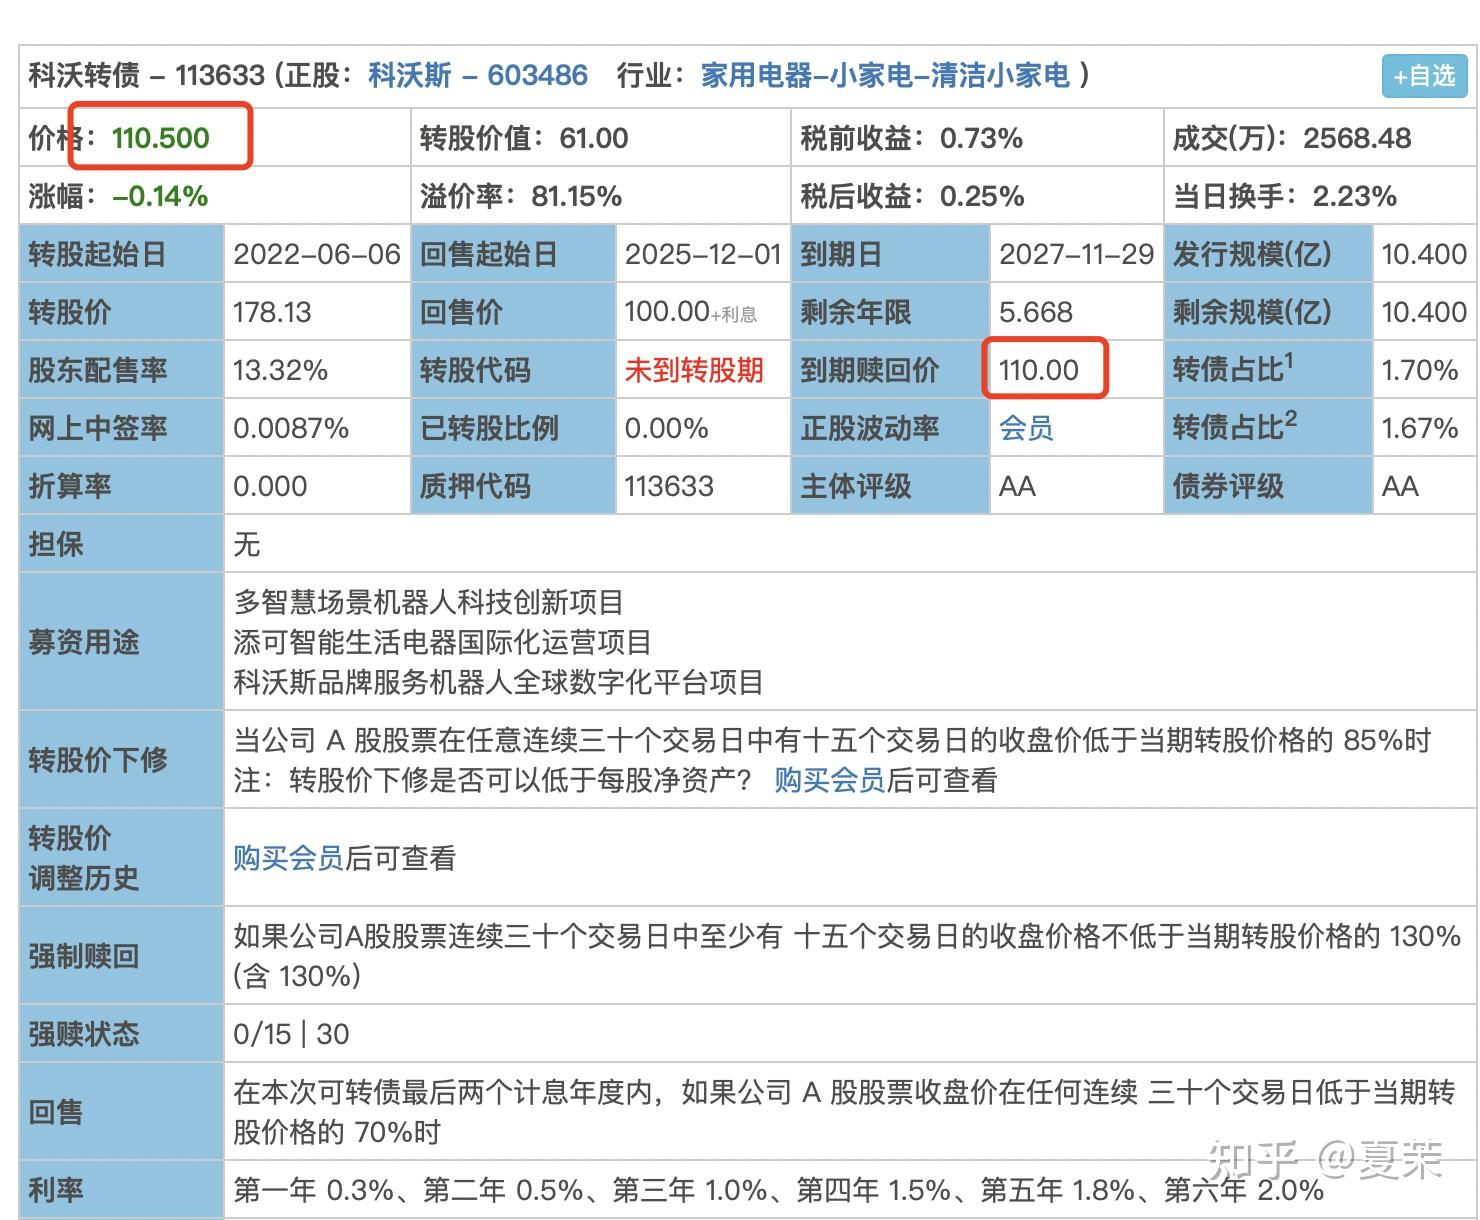Select 债券评级 value AA
The height and width of the screenshot is (1220, 1480).
(x=1400, y=486)
